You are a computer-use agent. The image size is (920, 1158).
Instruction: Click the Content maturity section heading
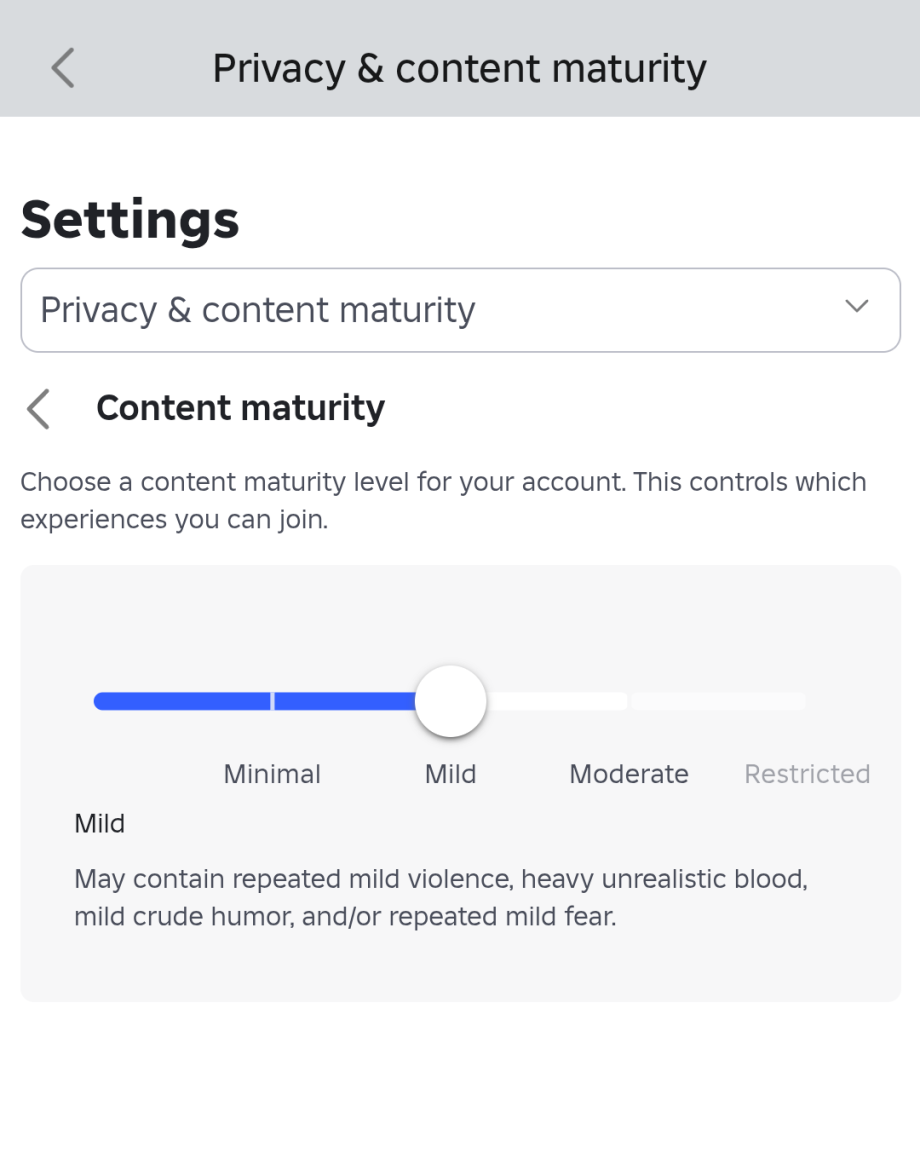coord(240,408)
